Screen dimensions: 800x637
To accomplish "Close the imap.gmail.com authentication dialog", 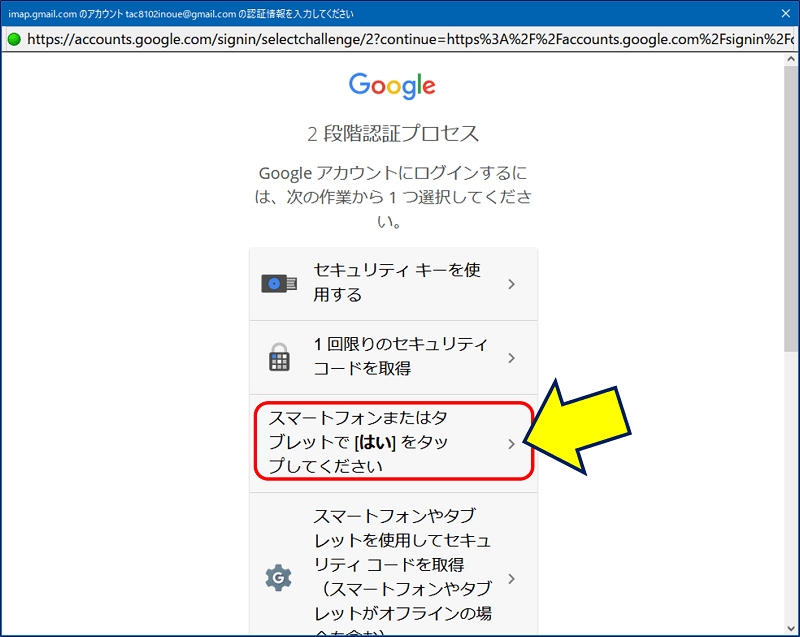I will [x=786, y=13].
